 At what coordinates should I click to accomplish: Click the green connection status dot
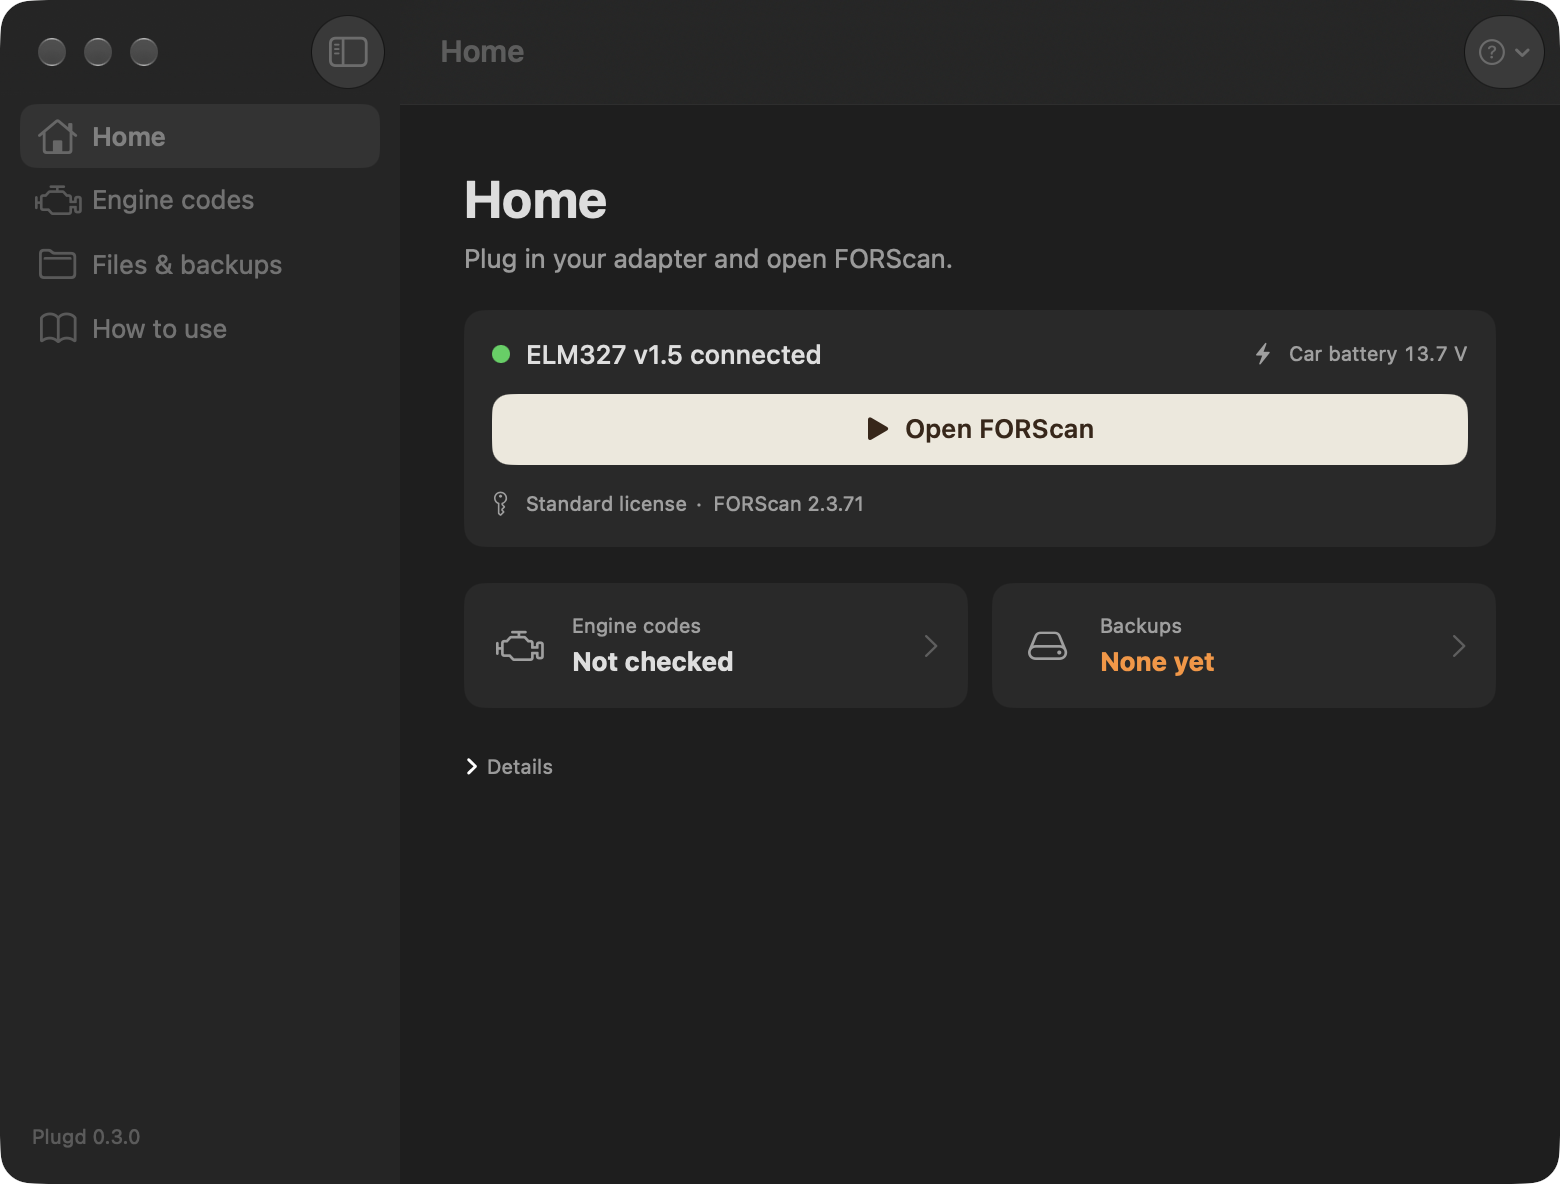click(x=501, y=354)
